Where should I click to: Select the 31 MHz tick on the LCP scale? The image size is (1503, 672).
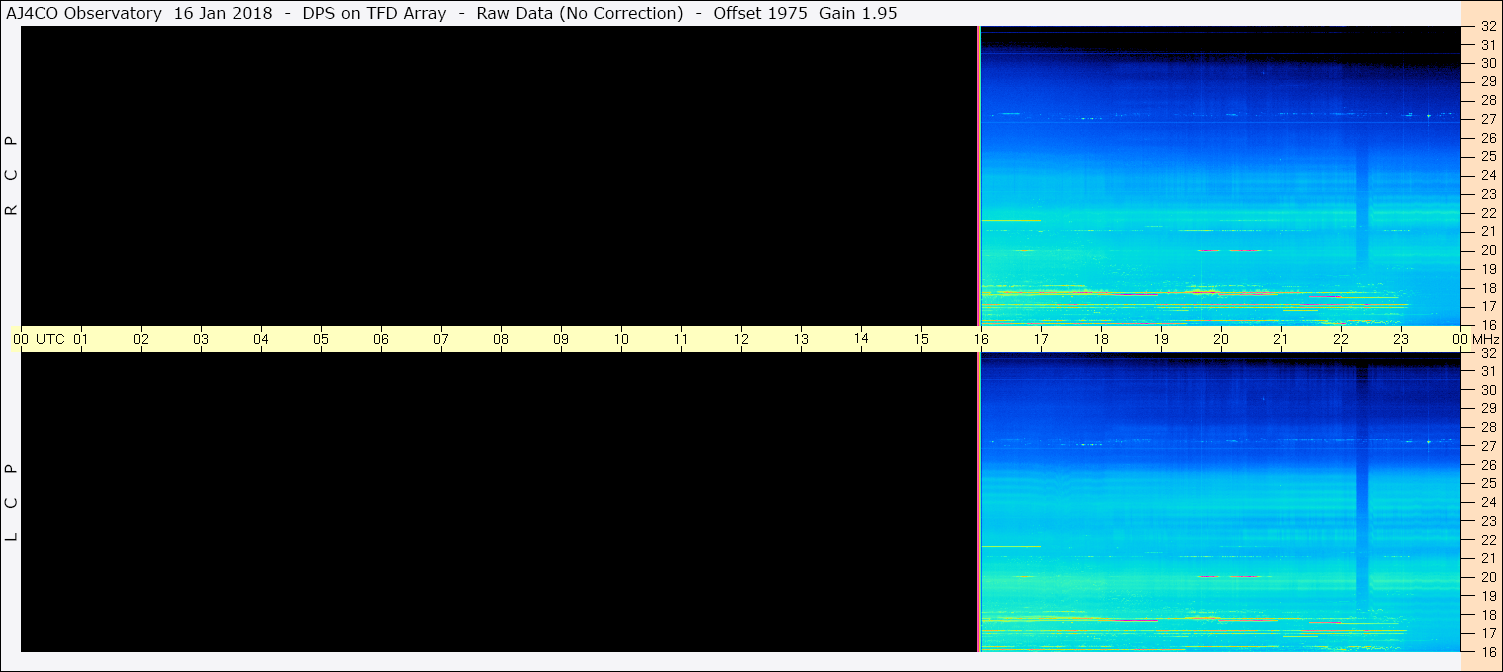[1488, 371]
